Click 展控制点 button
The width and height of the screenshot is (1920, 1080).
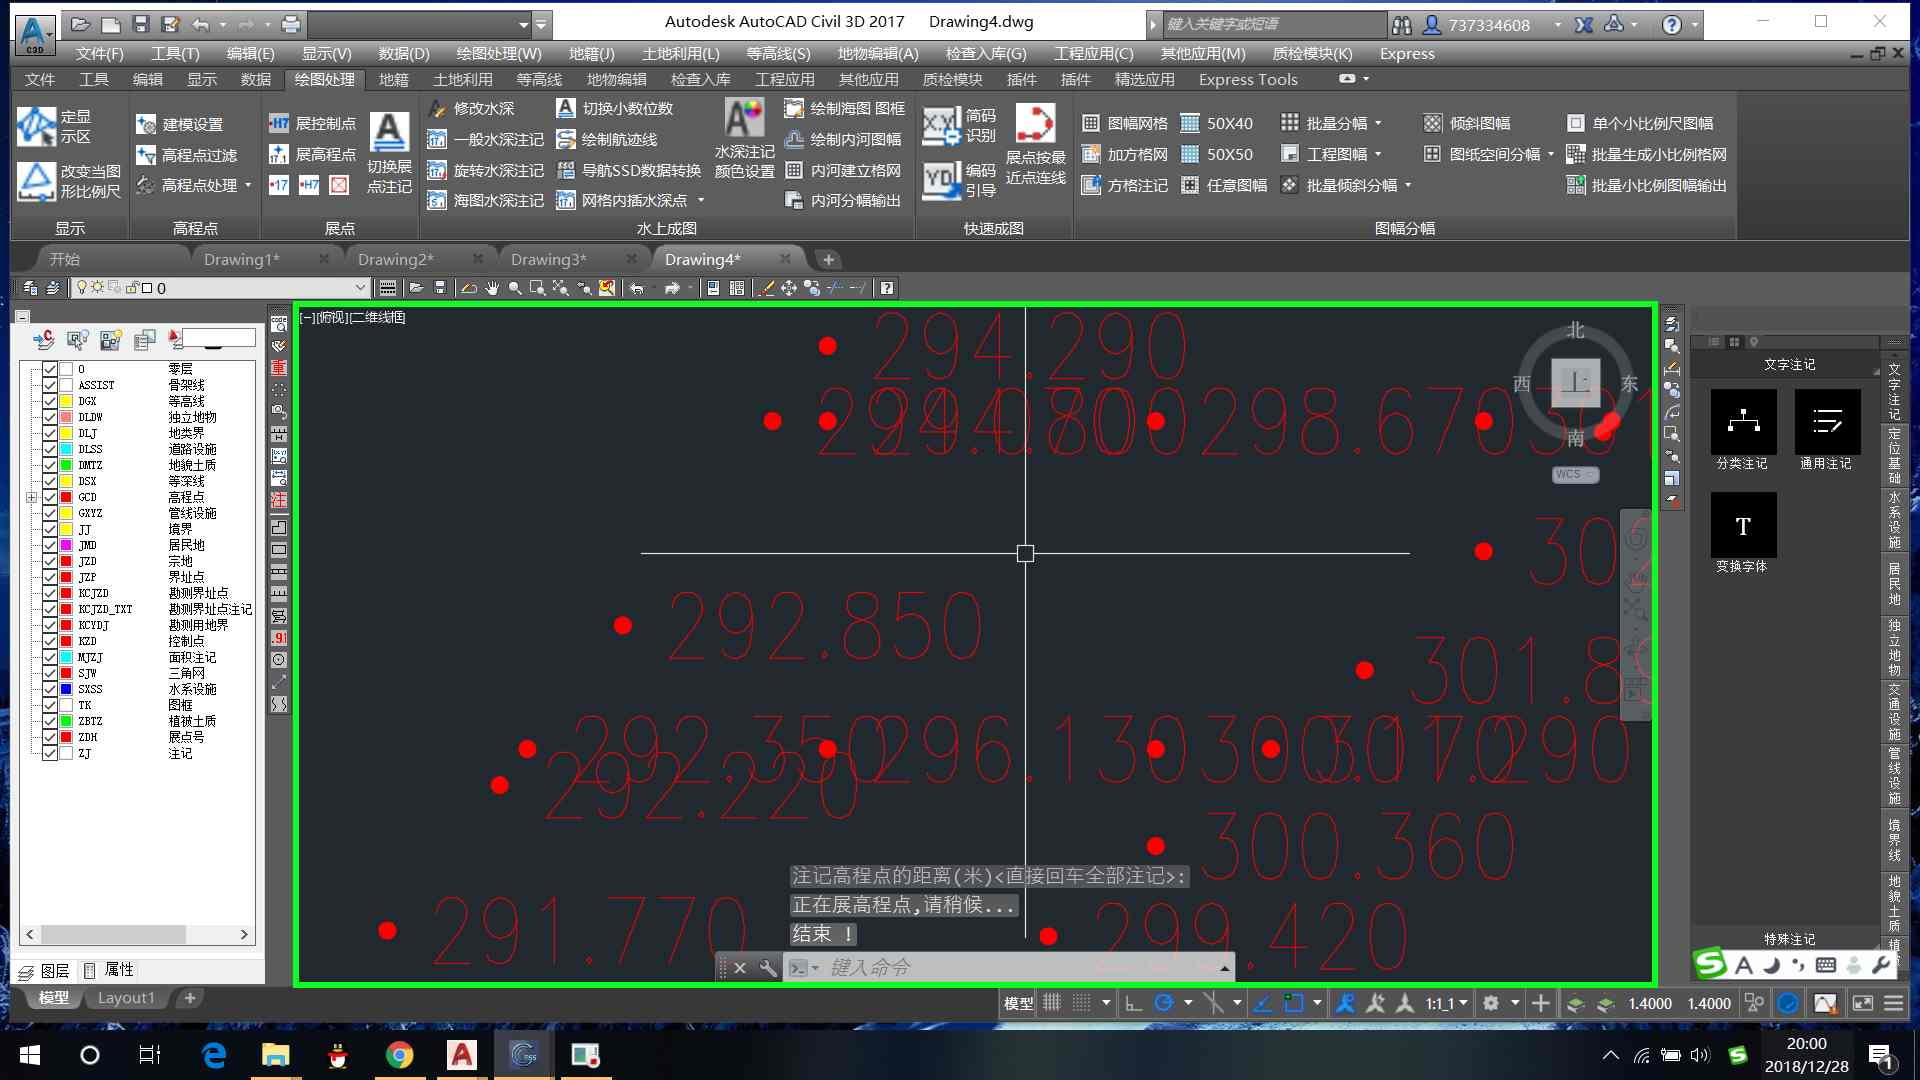[x=313, y=123]
